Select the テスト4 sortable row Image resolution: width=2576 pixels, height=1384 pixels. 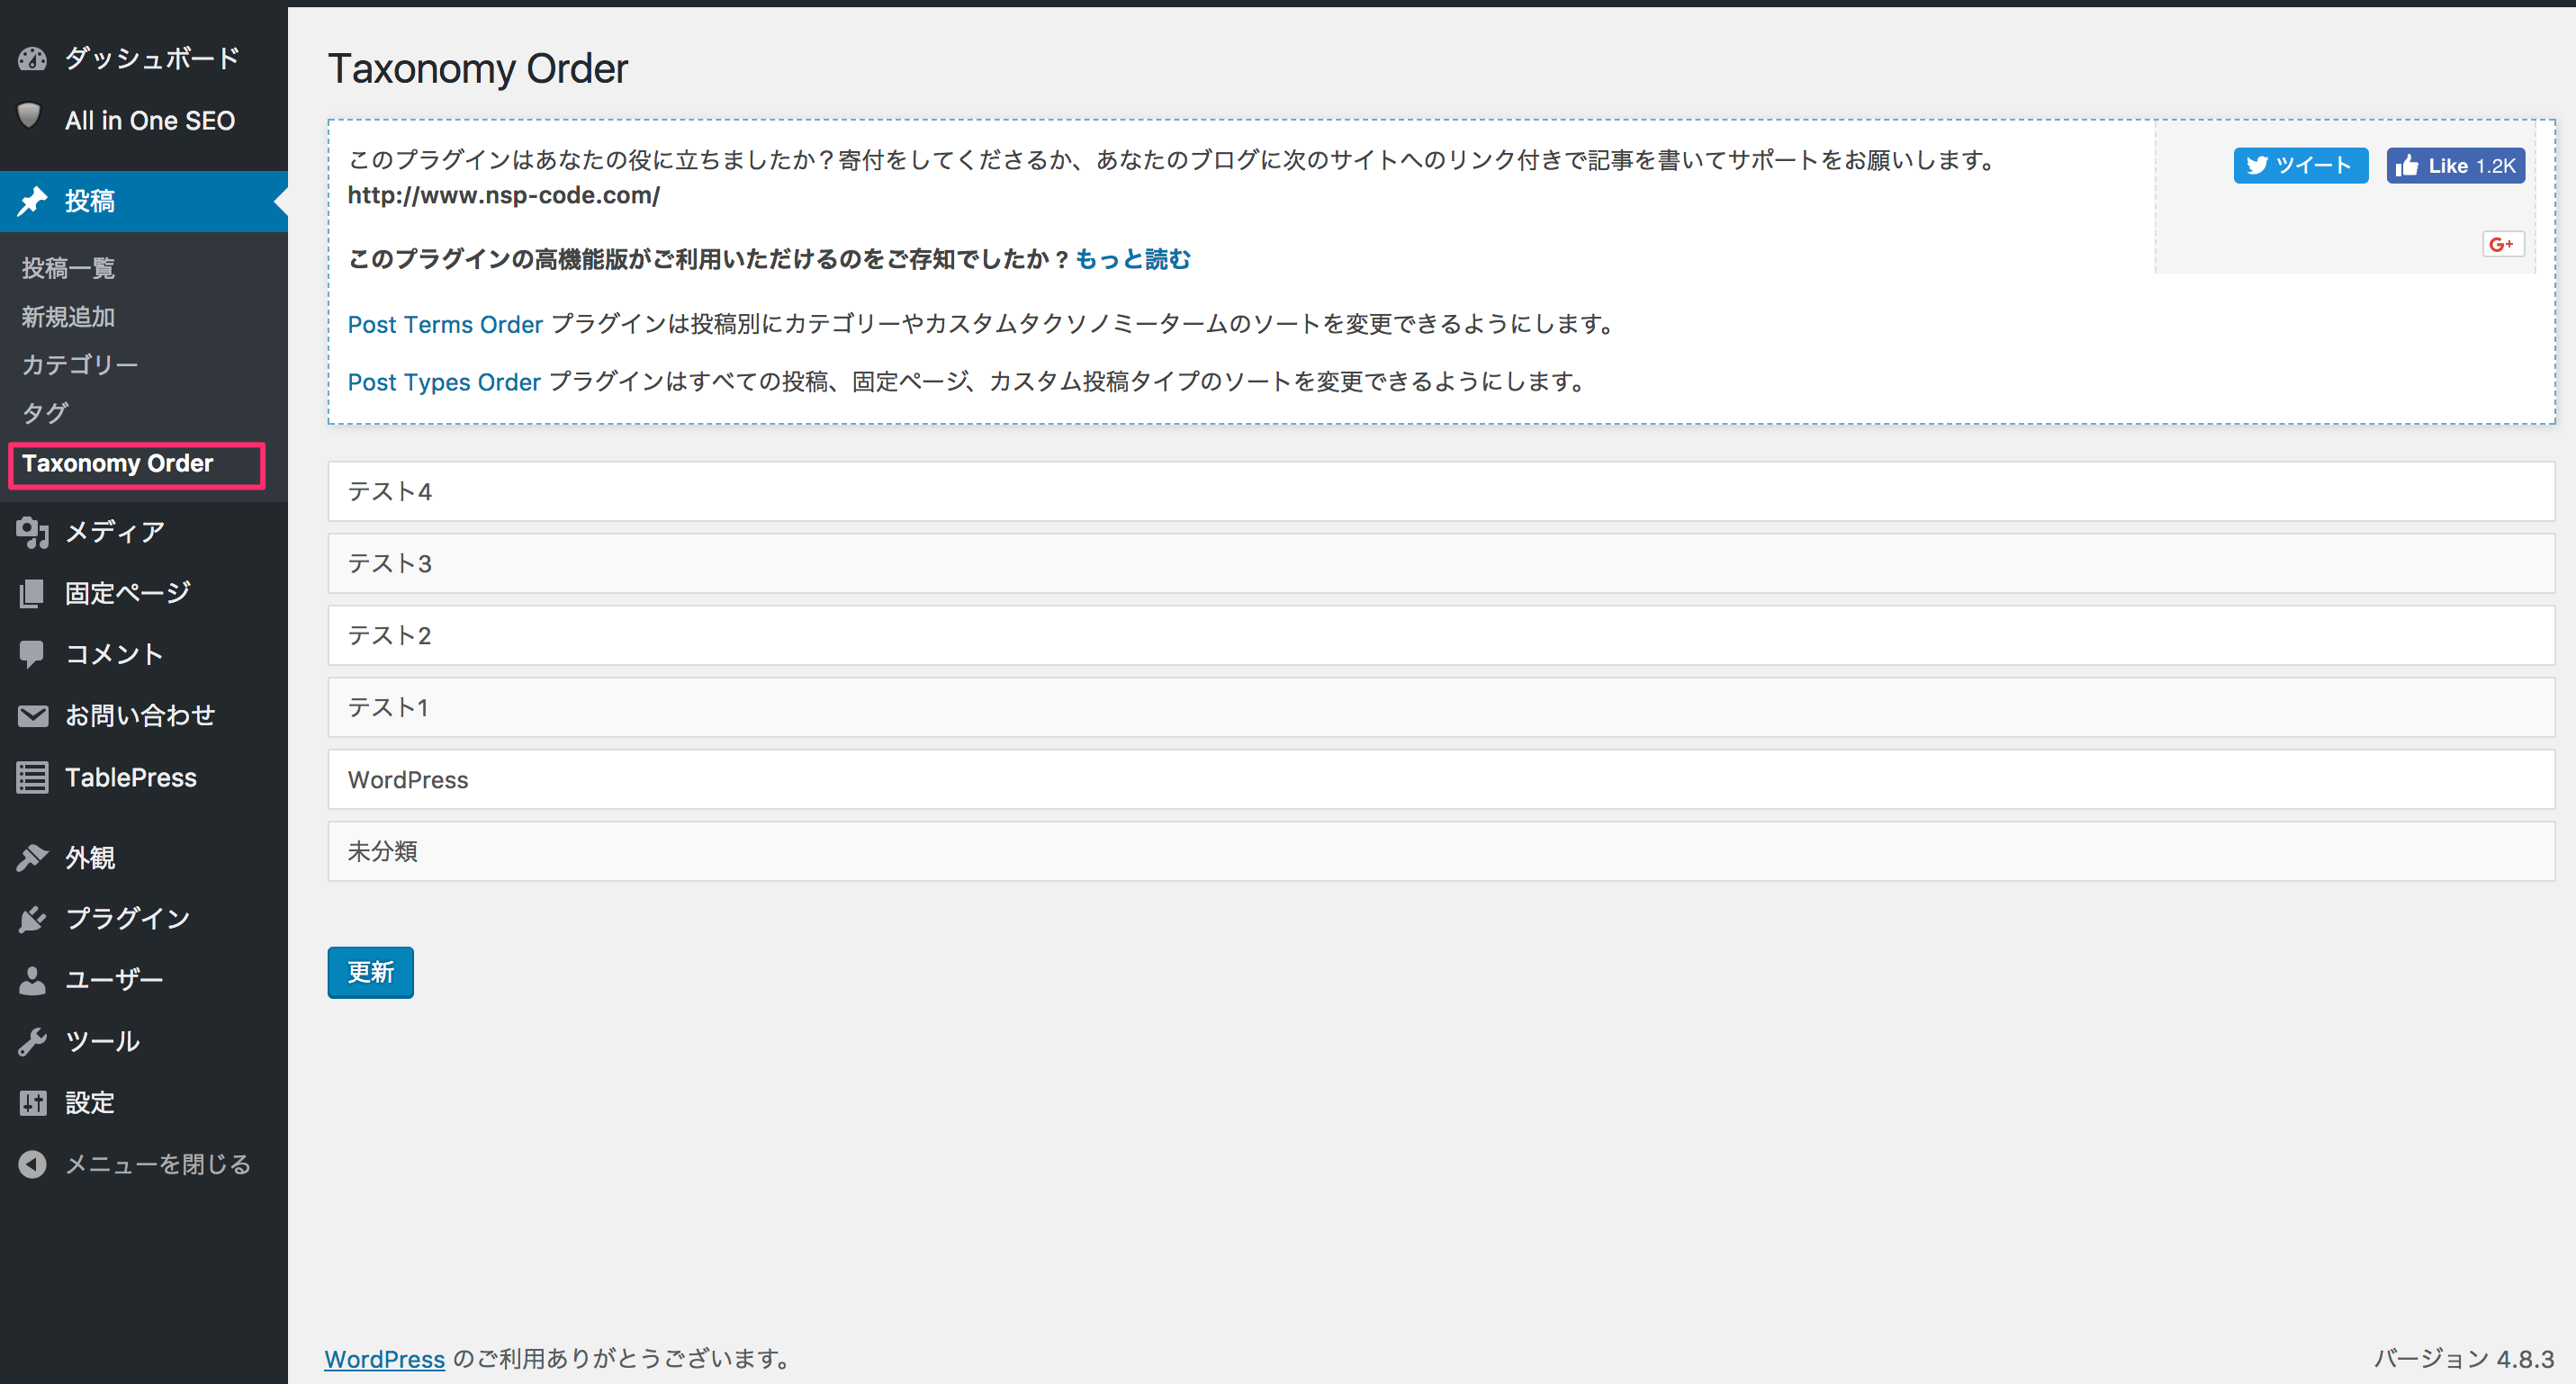(x=1441, y=491)
